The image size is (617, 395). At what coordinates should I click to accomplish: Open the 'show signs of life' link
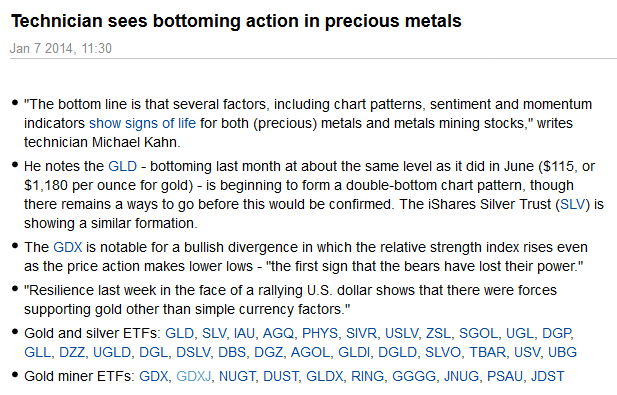(142, 124)
